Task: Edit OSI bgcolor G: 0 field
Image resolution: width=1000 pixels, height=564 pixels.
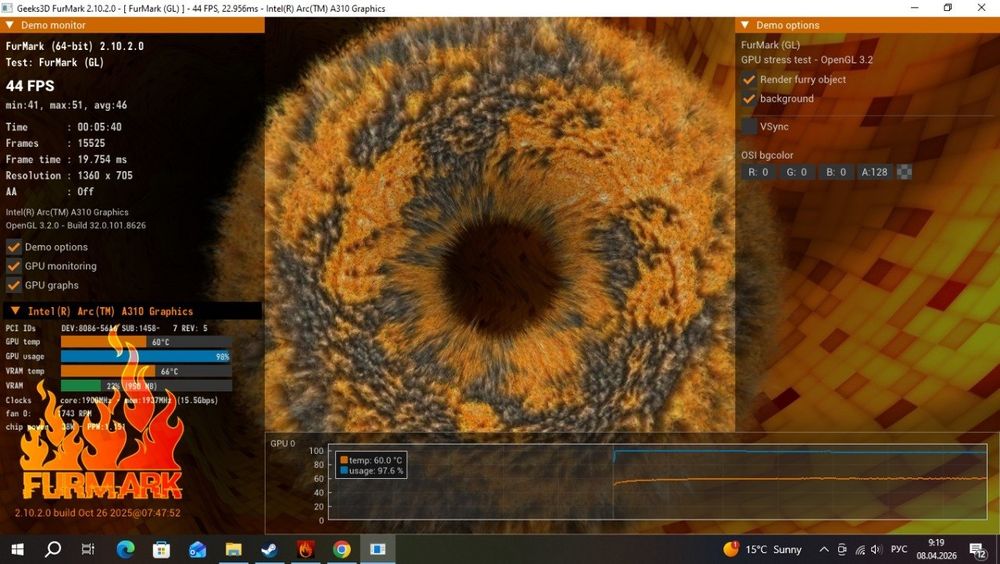Action: click(797, 172)
